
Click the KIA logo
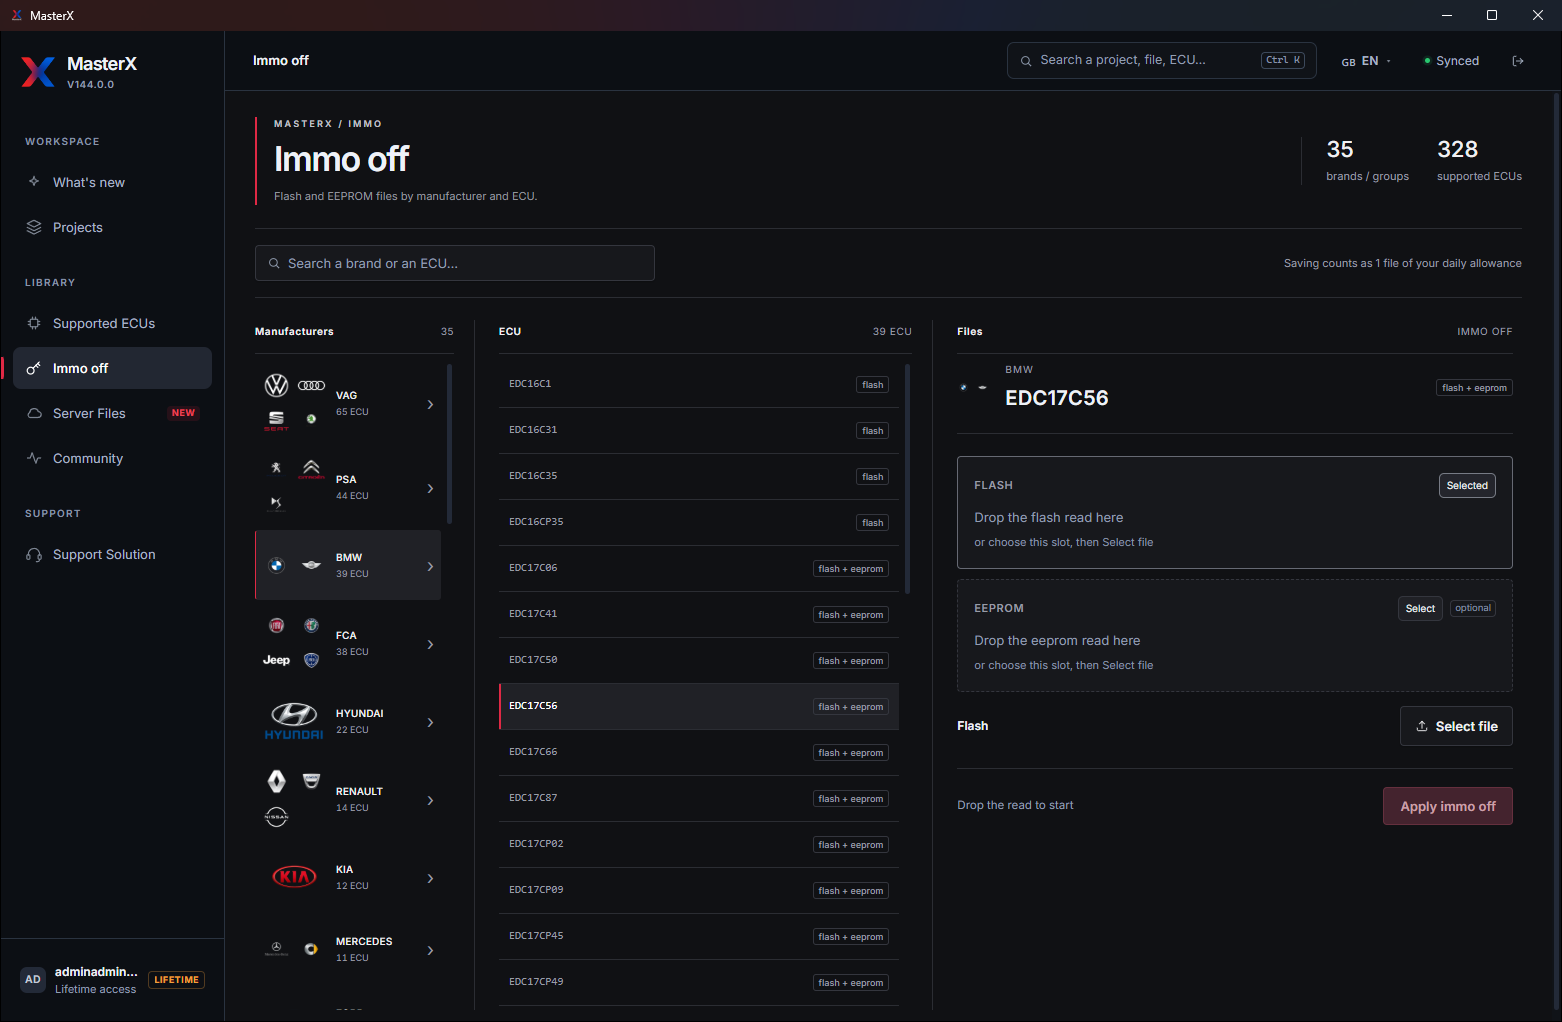(294, 877)
